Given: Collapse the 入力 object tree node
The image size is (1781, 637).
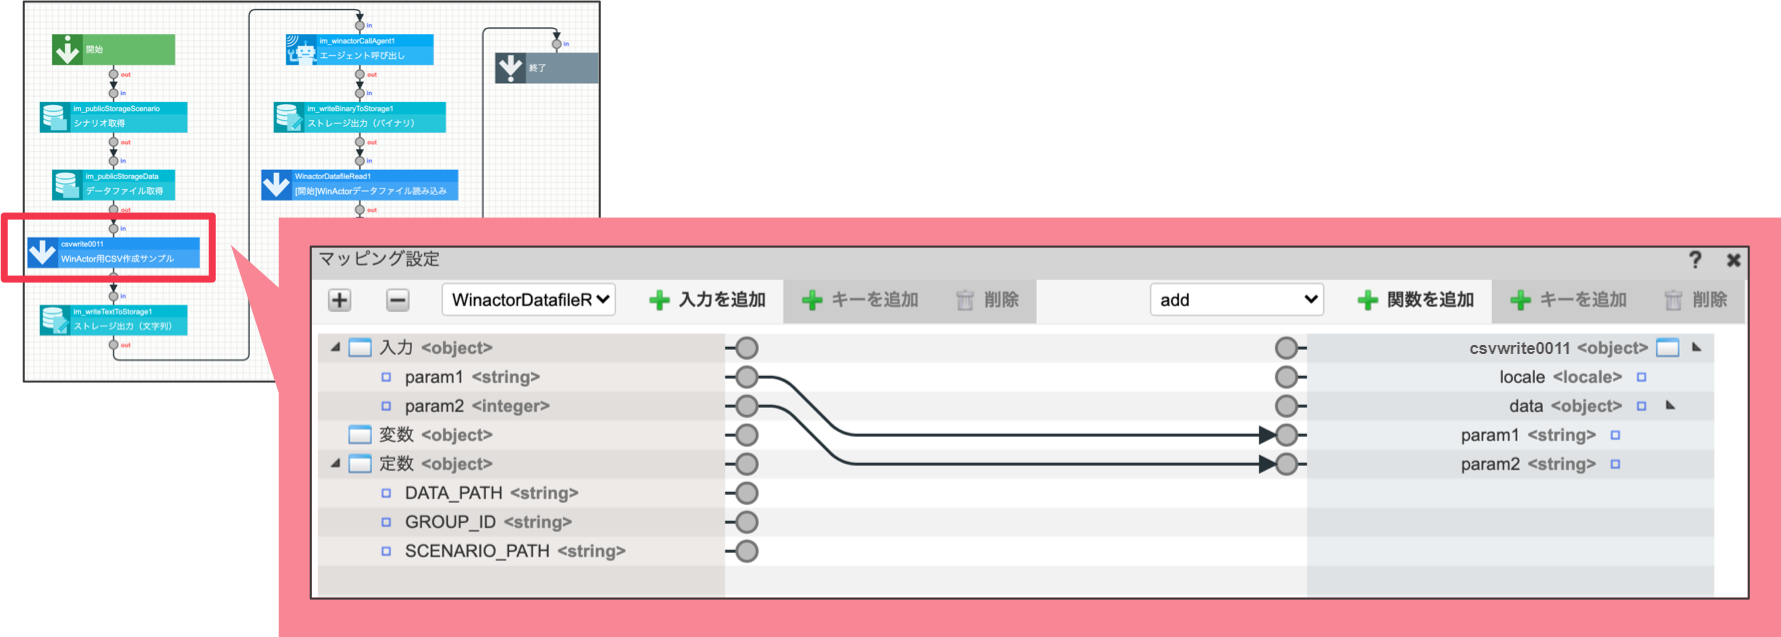Looking at the screenshot, I should (335, 347).
